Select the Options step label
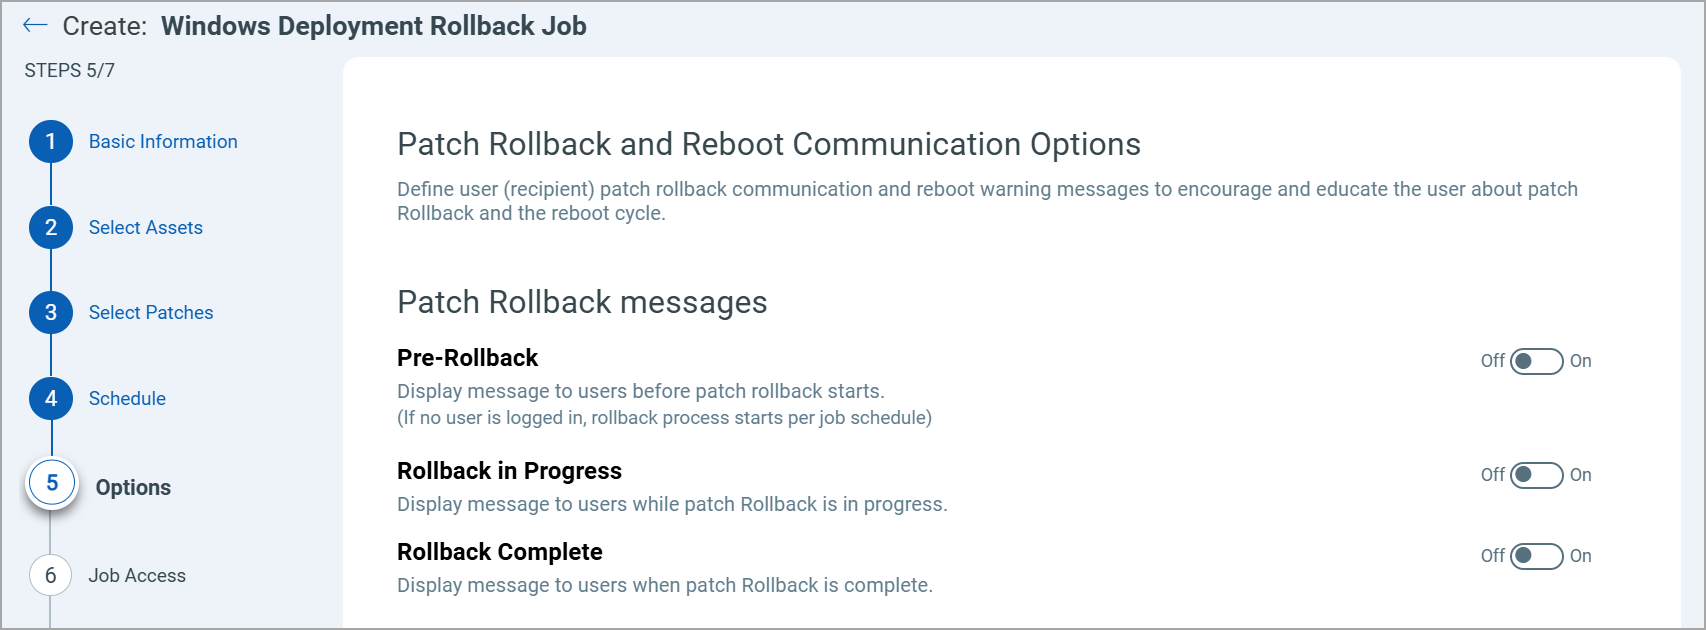Image resolution: width=1706 pixels, height=630 pixels. click(133, 487)
